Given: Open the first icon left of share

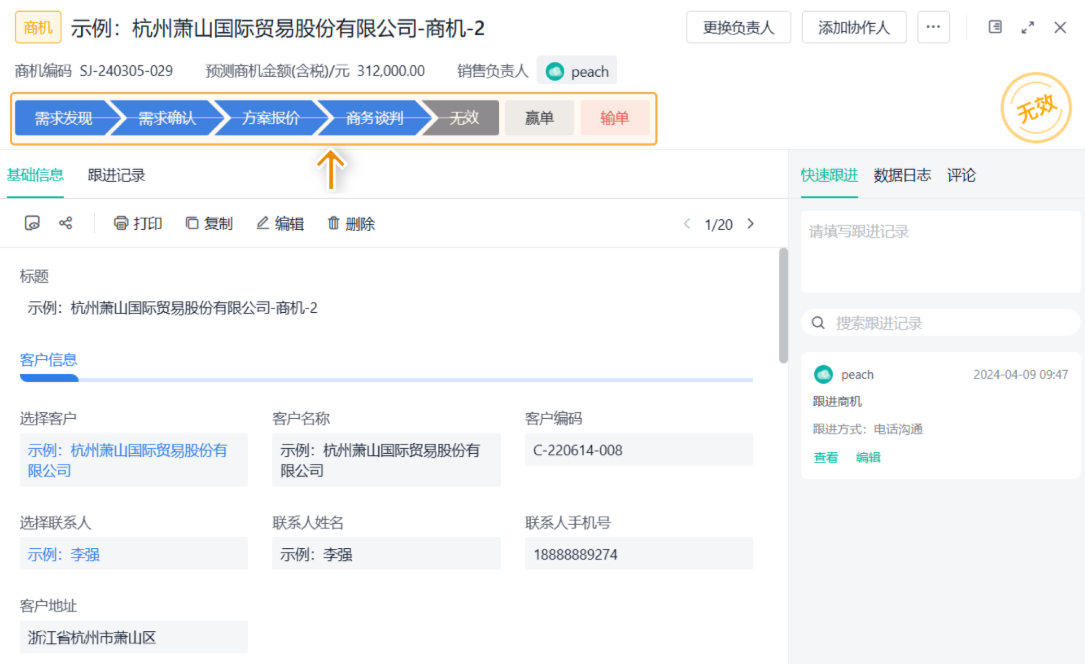Looking at the screenshot, I should [32, 224].
